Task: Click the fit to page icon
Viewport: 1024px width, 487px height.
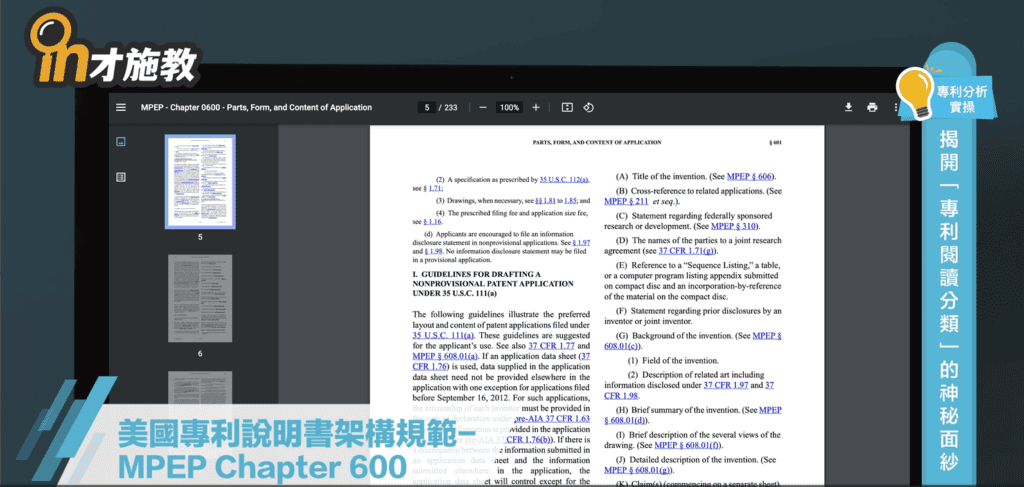Action: coord(567,107)
